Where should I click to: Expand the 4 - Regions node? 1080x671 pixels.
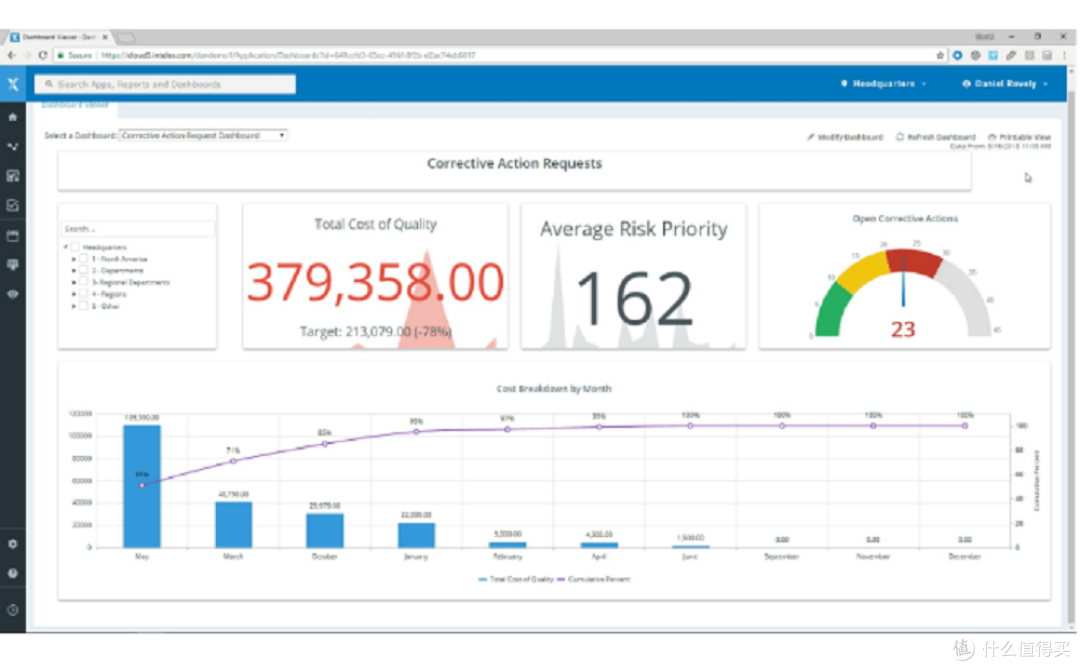coord(74,294)
